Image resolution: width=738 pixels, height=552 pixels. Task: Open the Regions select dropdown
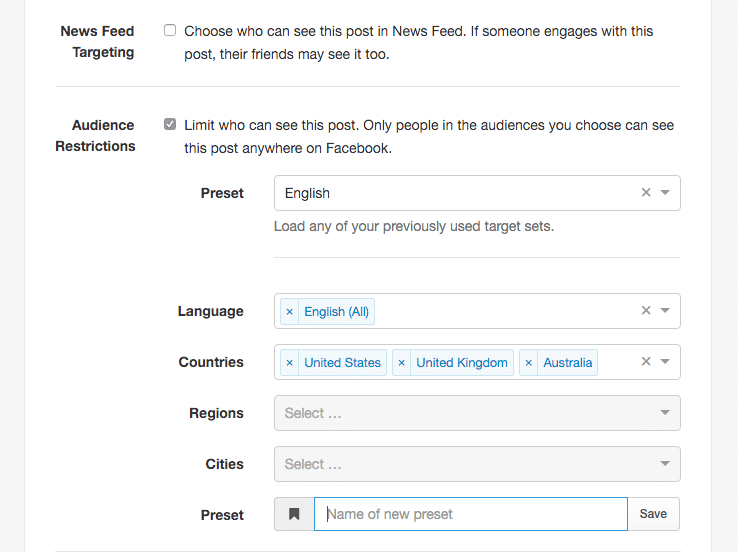(477, 413)
